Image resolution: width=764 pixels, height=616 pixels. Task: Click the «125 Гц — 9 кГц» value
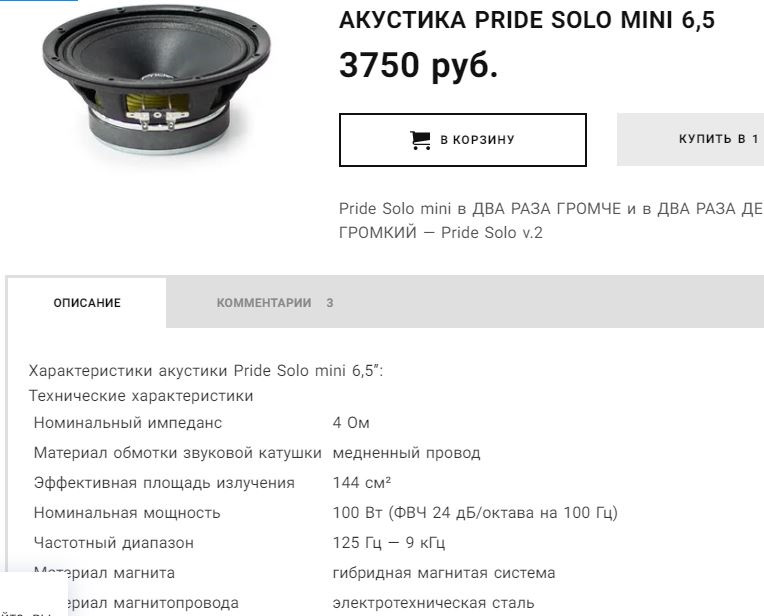[389, 543]
